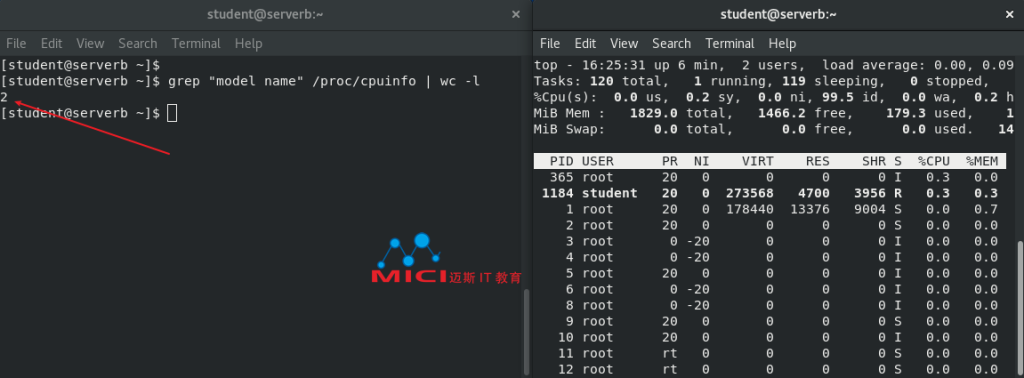Open Edit menu in left terminal window

coord(51,44)
